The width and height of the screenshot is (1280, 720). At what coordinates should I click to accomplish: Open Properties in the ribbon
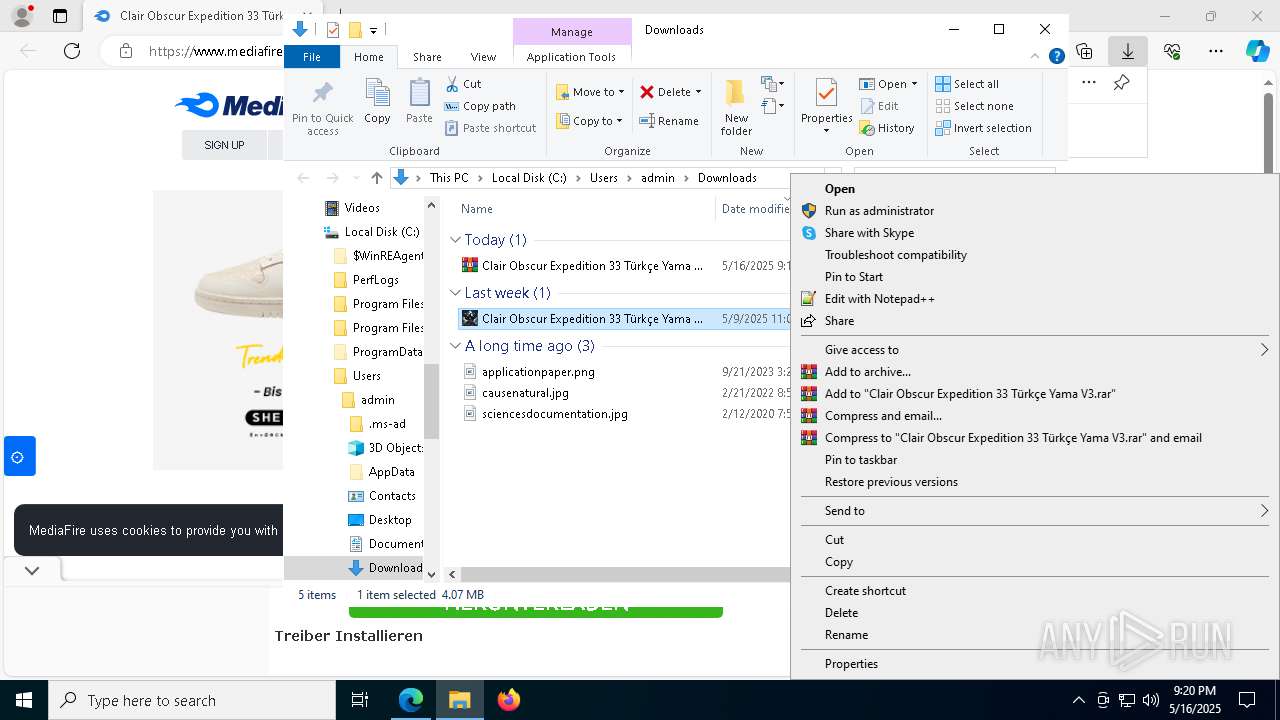pos(826,107)
